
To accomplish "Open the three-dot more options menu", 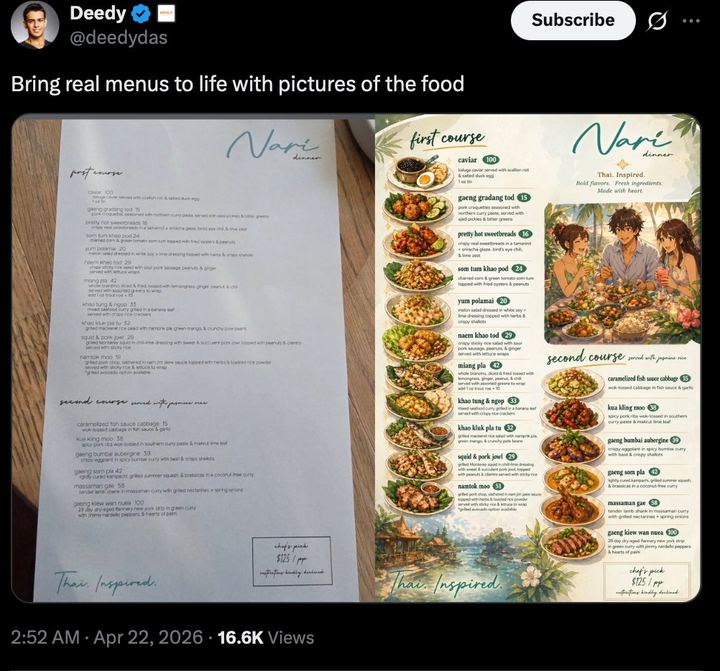I will [691, 20].
